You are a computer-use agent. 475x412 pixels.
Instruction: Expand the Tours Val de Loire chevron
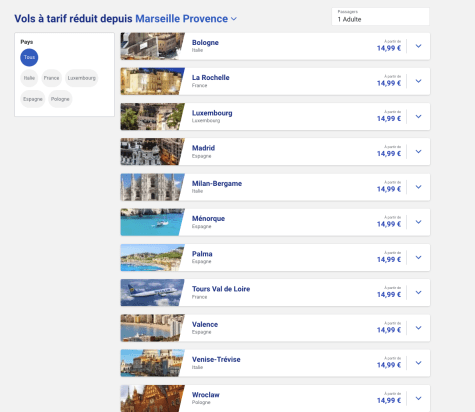click(419, 293)
